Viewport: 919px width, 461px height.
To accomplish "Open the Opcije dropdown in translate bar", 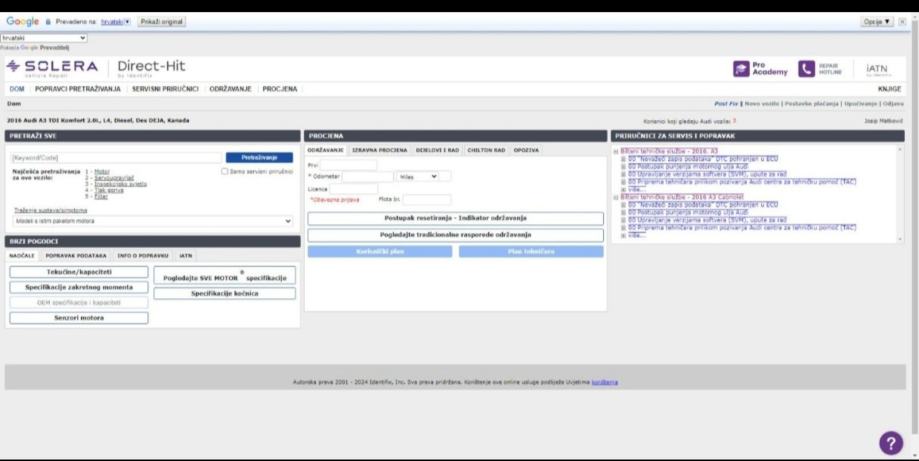I will point(877,22).
